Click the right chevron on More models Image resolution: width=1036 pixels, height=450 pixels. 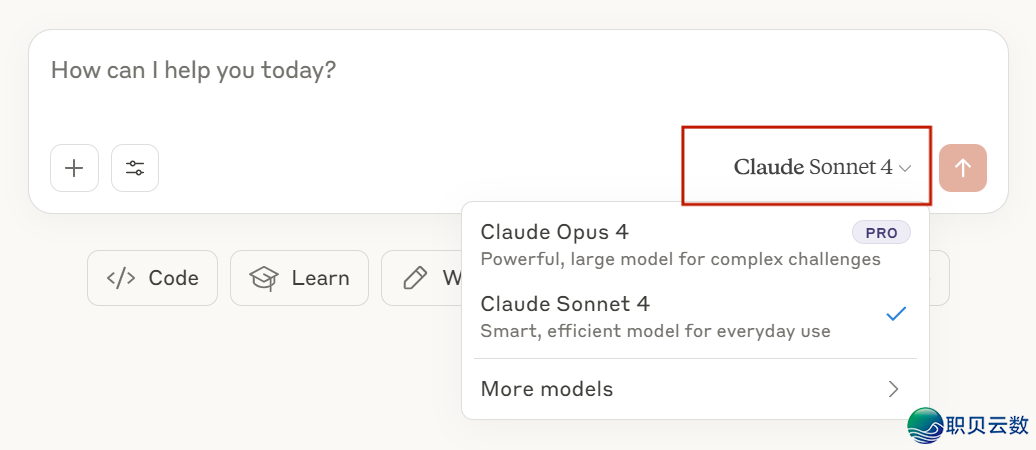893,389
